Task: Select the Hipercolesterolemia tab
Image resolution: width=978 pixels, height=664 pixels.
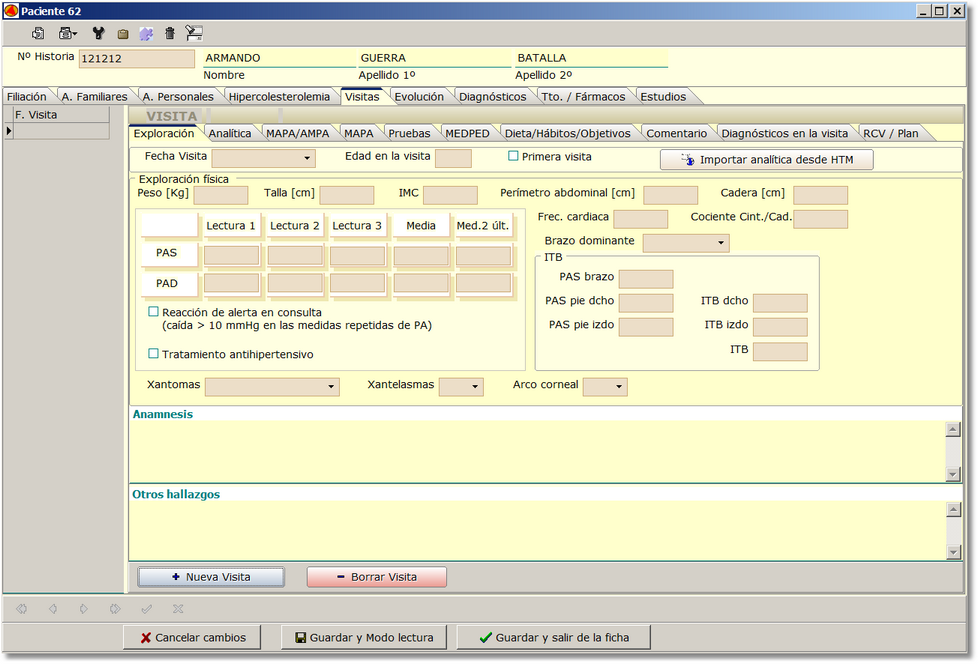Action: point(279,97)
